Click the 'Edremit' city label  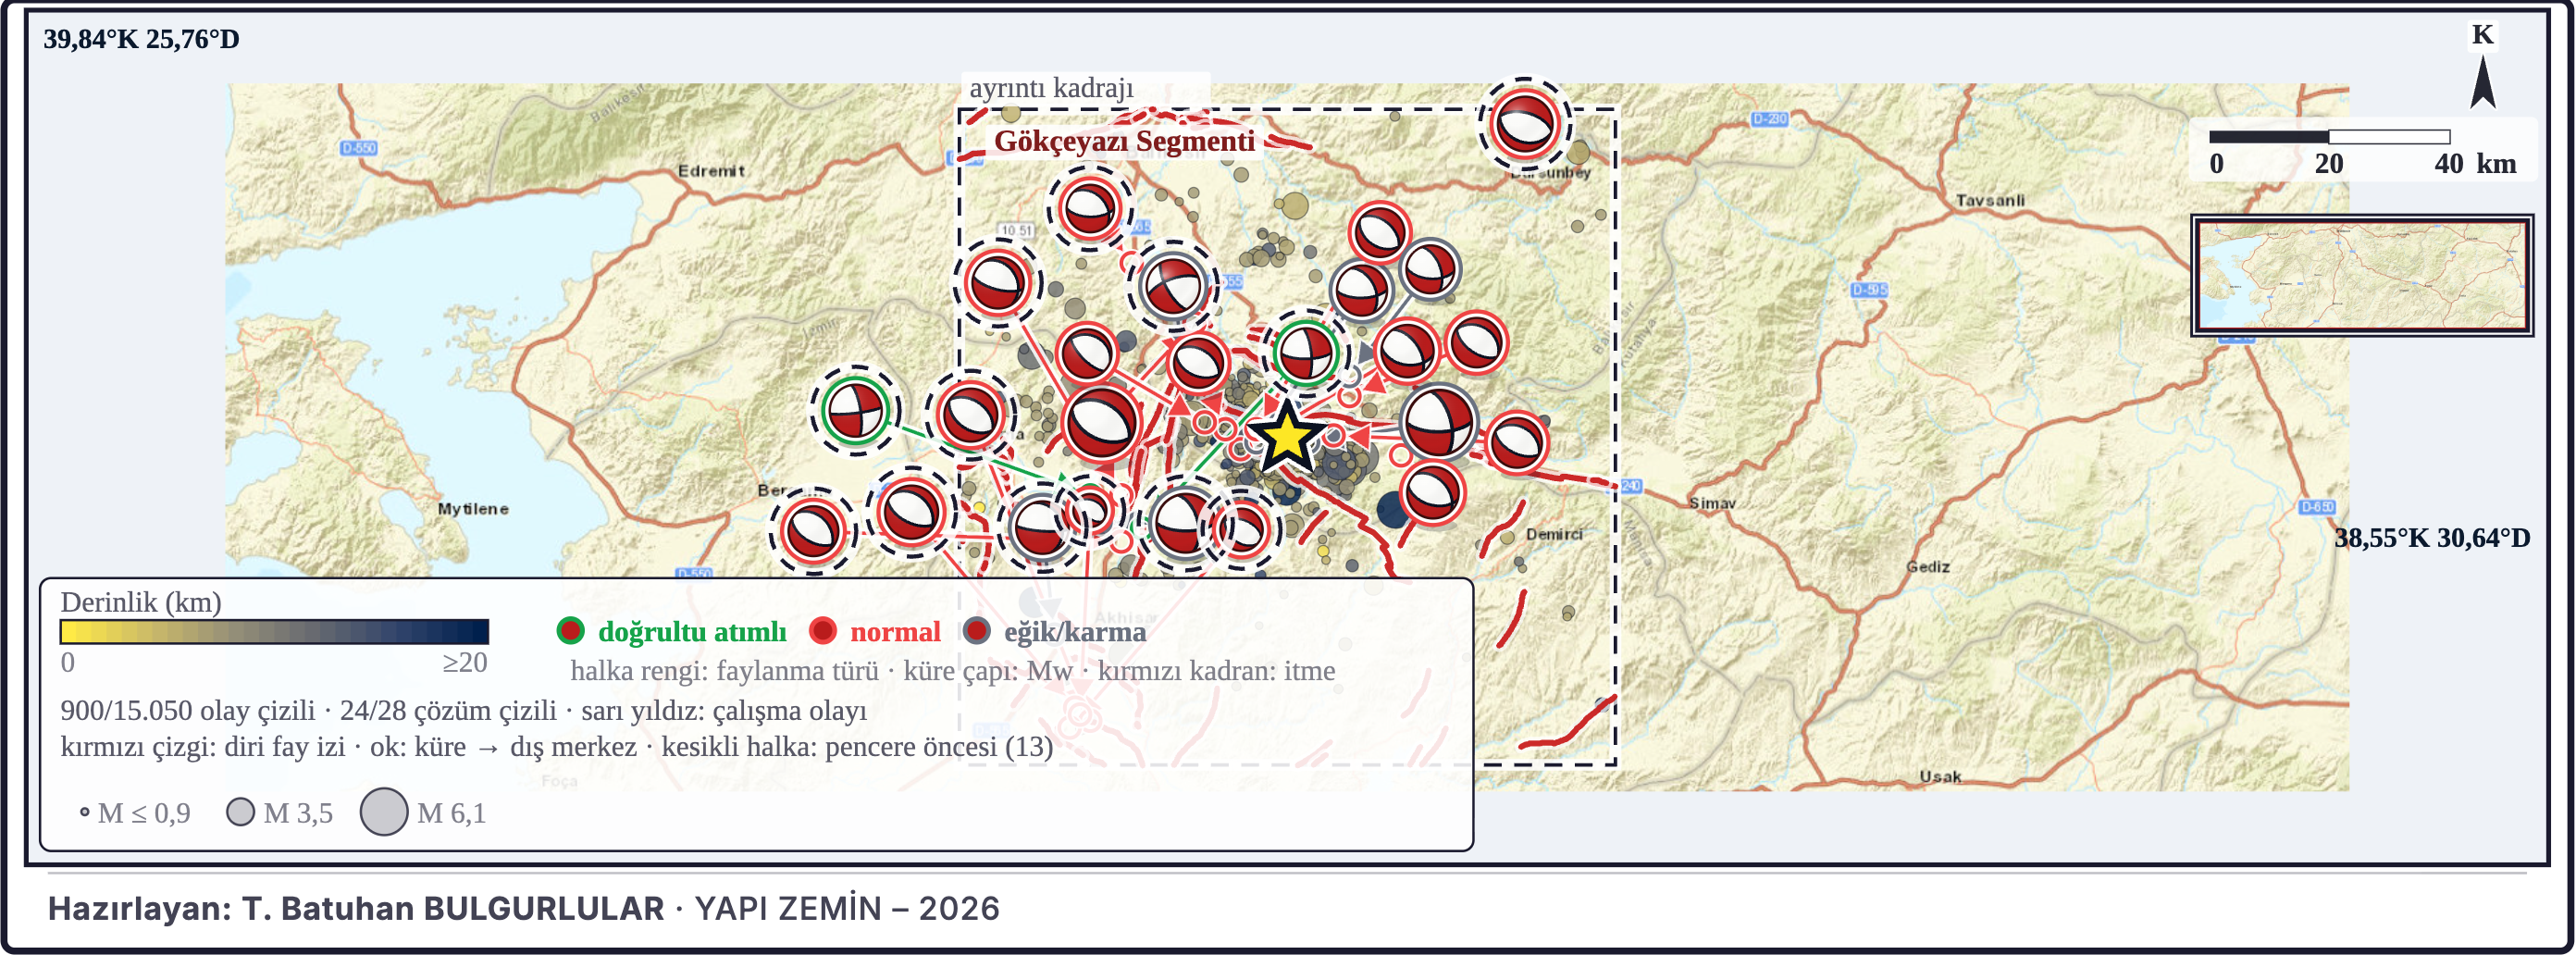pyautogui.click(x=711, y=171)
